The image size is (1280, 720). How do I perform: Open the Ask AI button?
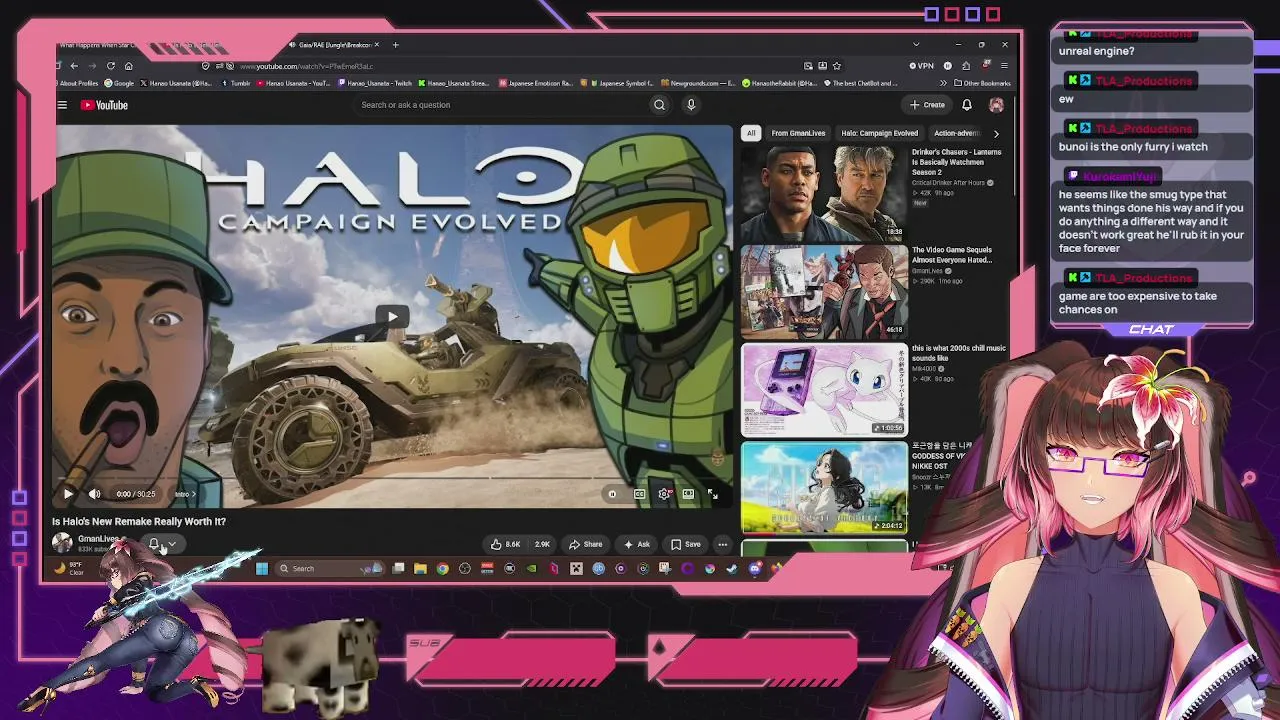pos(636,544)
